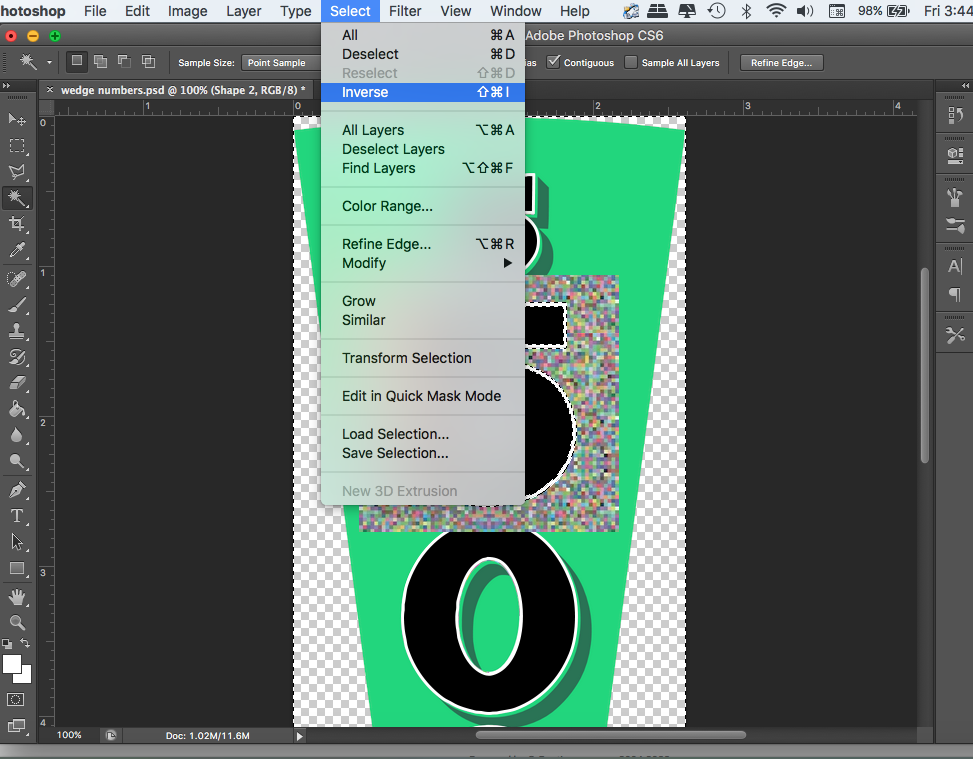Close the wedge numbers.psd tab
973x759 pixels.
50,90
